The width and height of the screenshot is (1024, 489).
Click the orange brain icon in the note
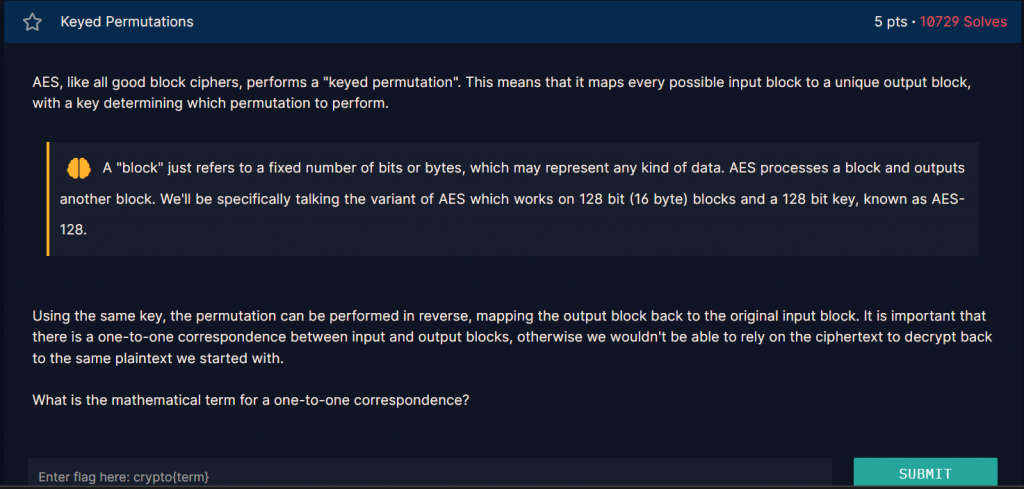pos(79,167)
